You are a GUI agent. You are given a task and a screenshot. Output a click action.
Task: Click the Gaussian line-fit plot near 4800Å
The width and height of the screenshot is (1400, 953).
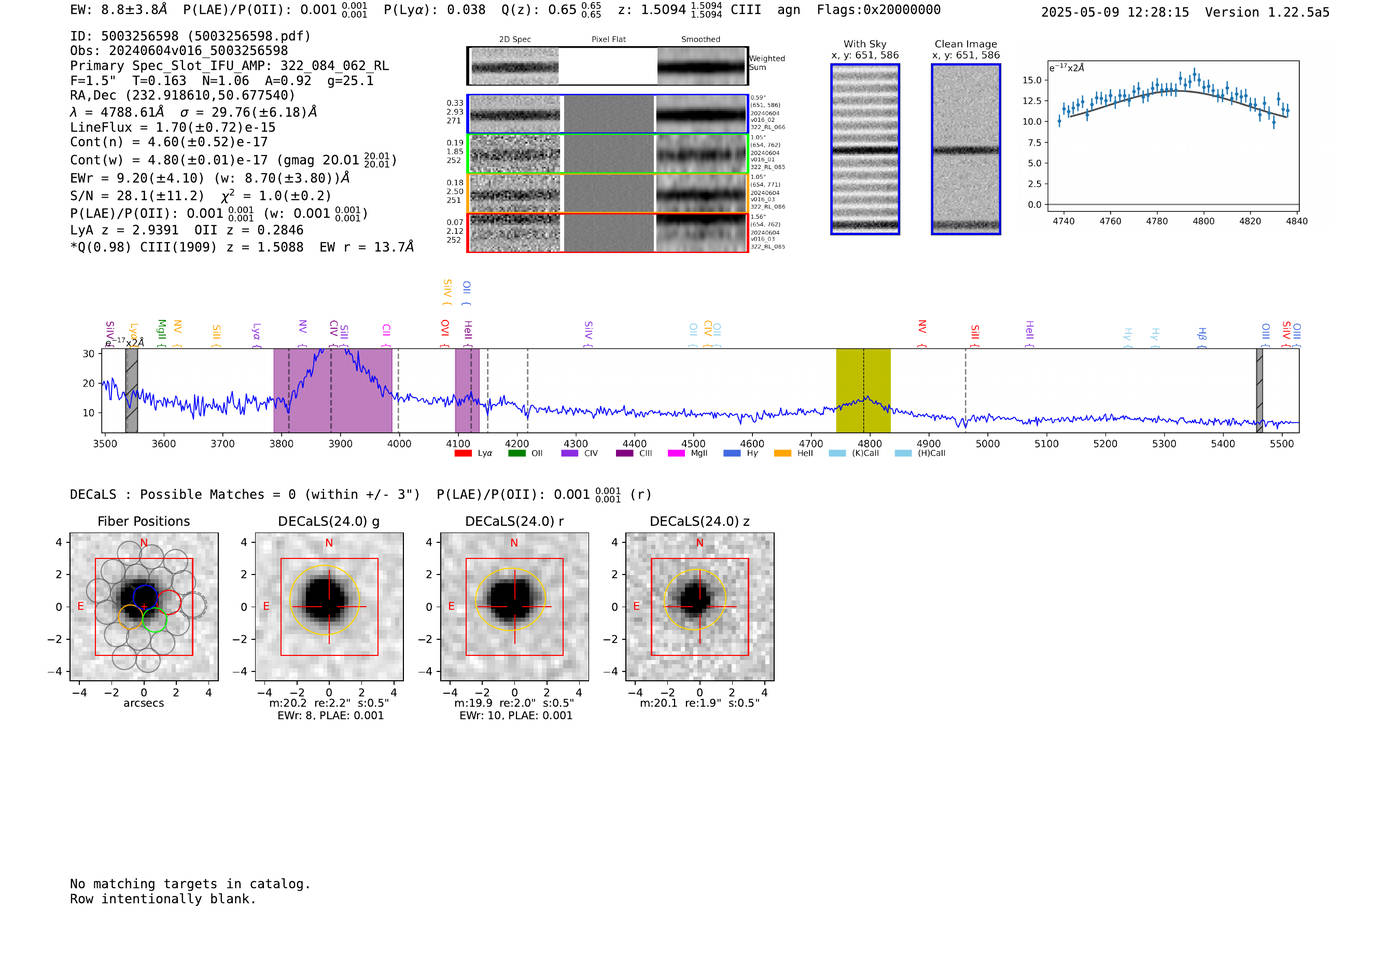[1172, 135]
